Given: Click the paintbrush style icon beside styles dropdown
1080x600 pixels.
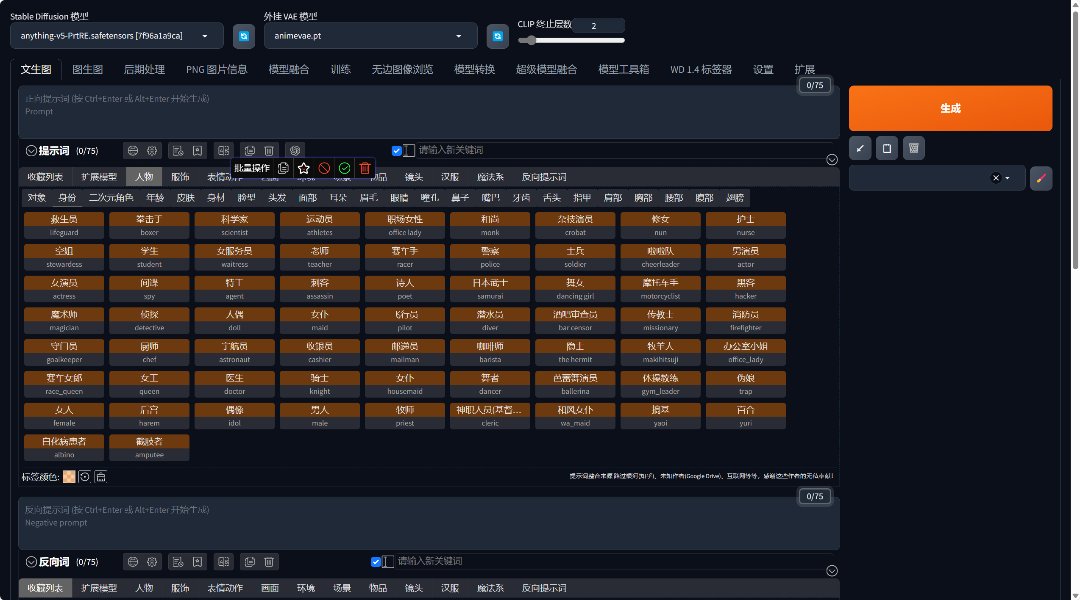Looking at the screenshot, I should click(x=1041, y=178).
